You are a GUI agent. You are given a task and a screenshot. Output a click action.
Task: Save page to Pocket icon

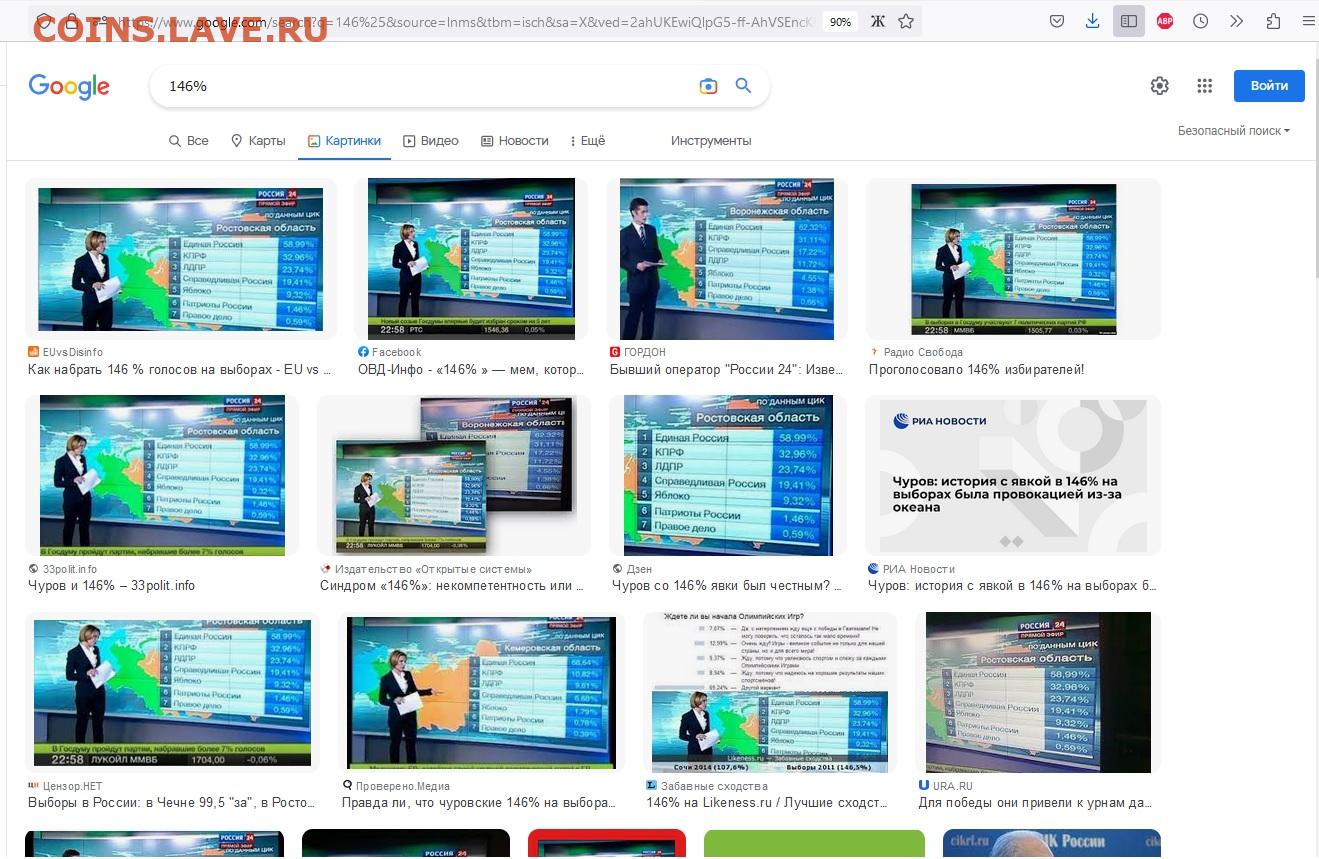click(1057, 21)
